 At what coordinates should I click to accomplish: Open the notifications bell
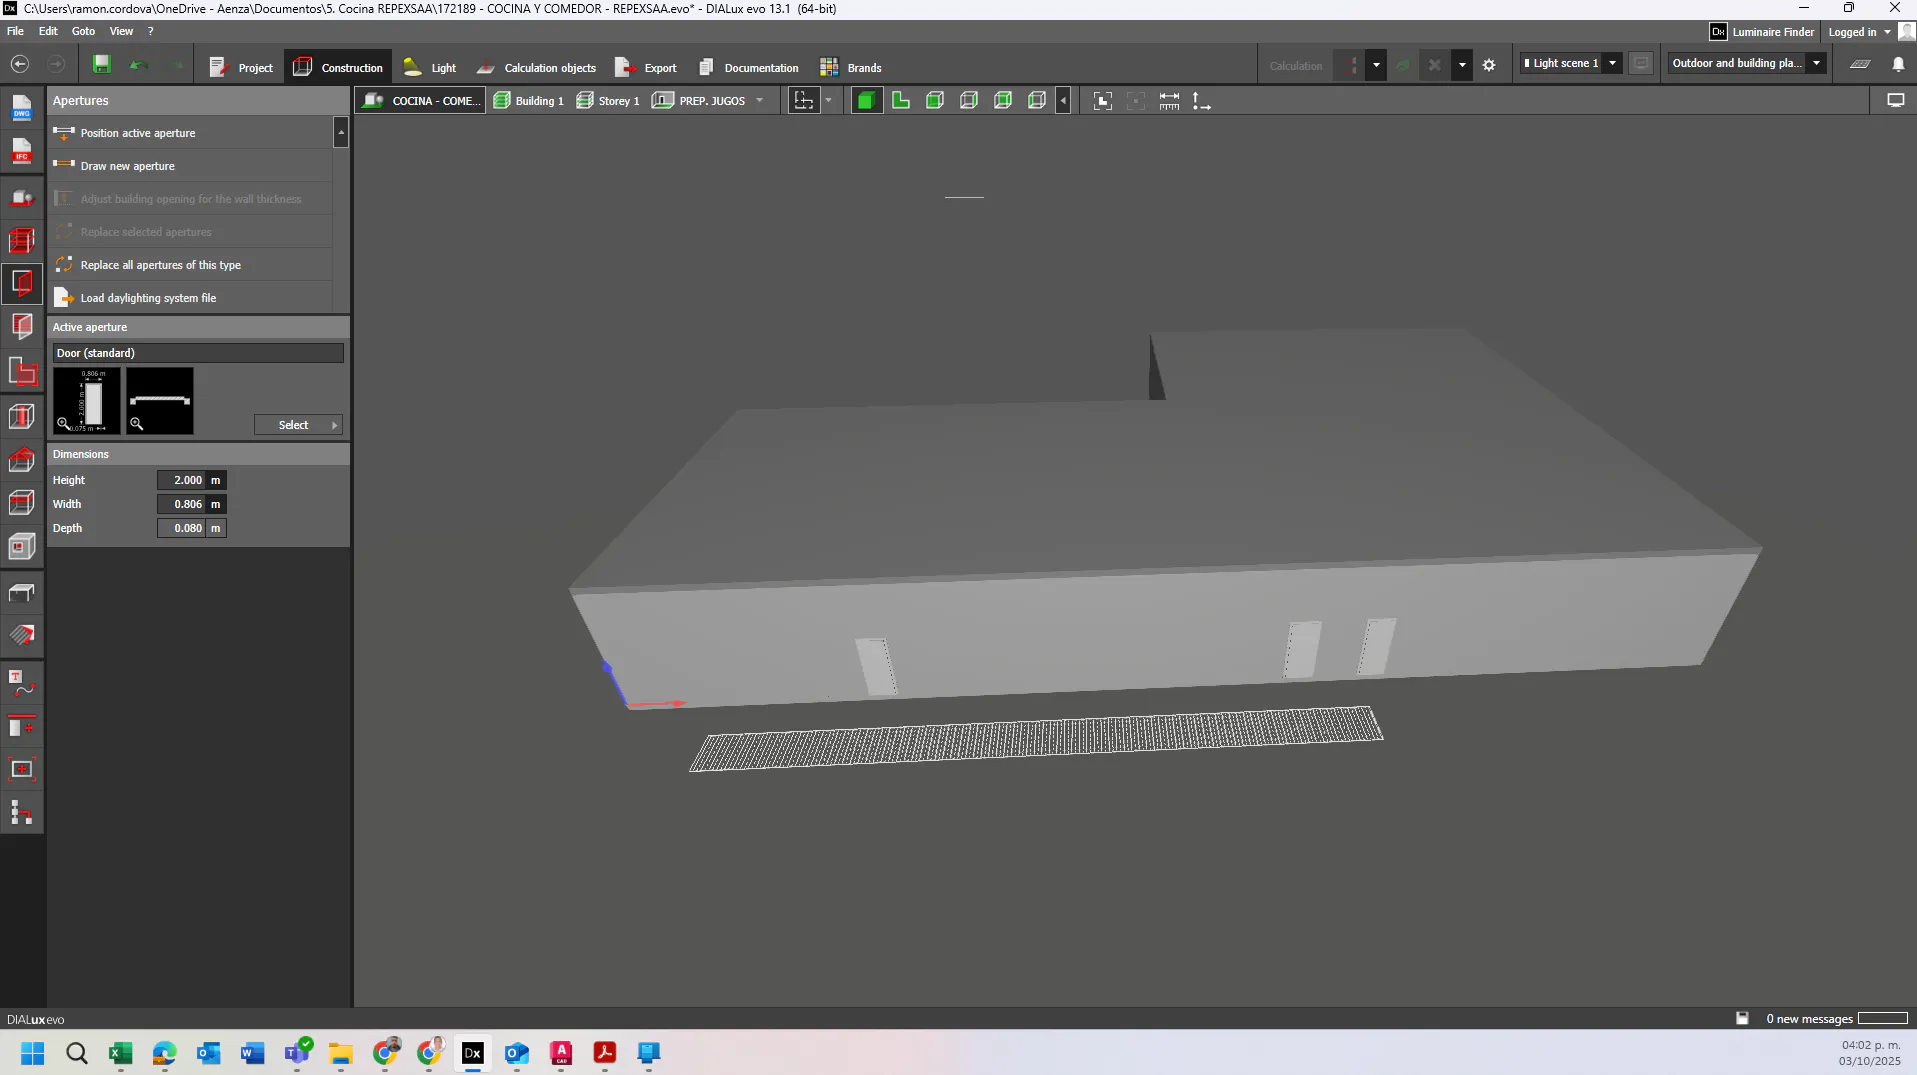(x=1898, y=64)
